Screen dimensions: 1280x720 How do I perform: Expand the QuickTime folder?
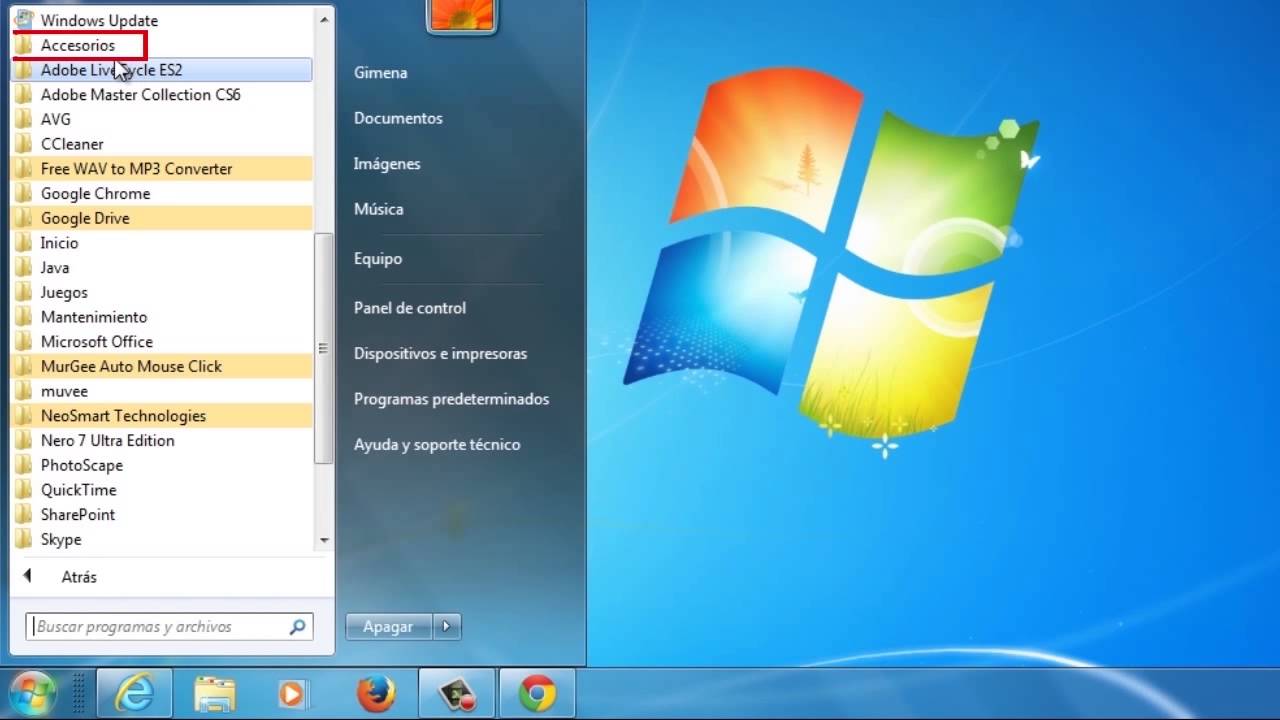(x=163, y=489)
